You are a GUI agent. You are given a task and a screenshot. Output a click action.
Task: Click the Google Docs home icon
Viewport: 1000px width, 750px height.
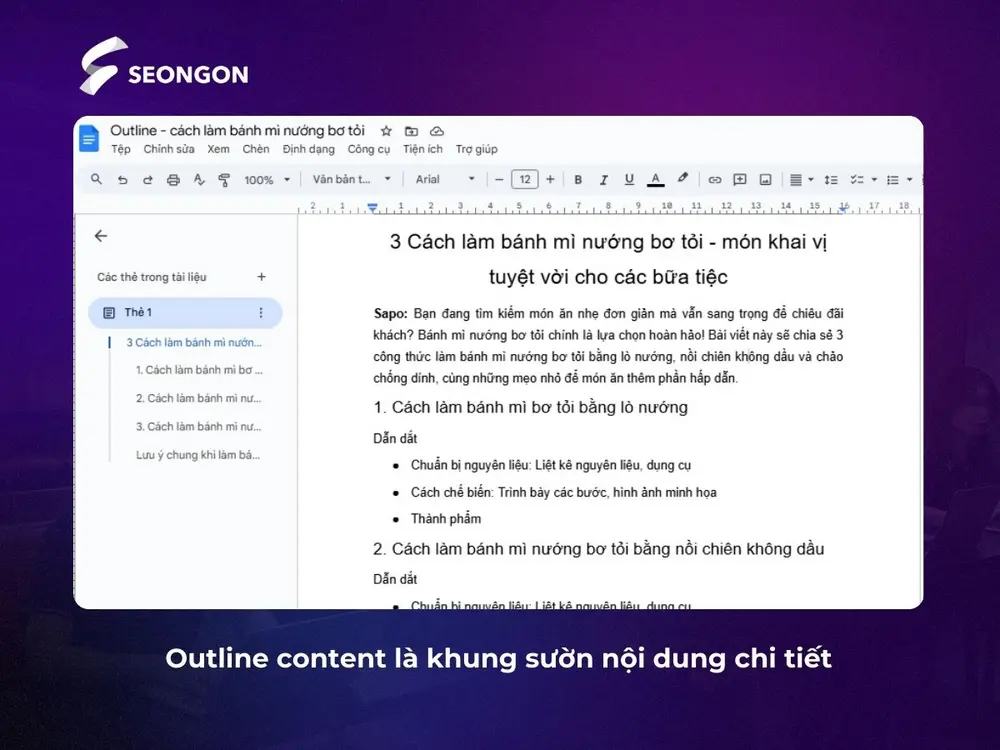point(89,138)
